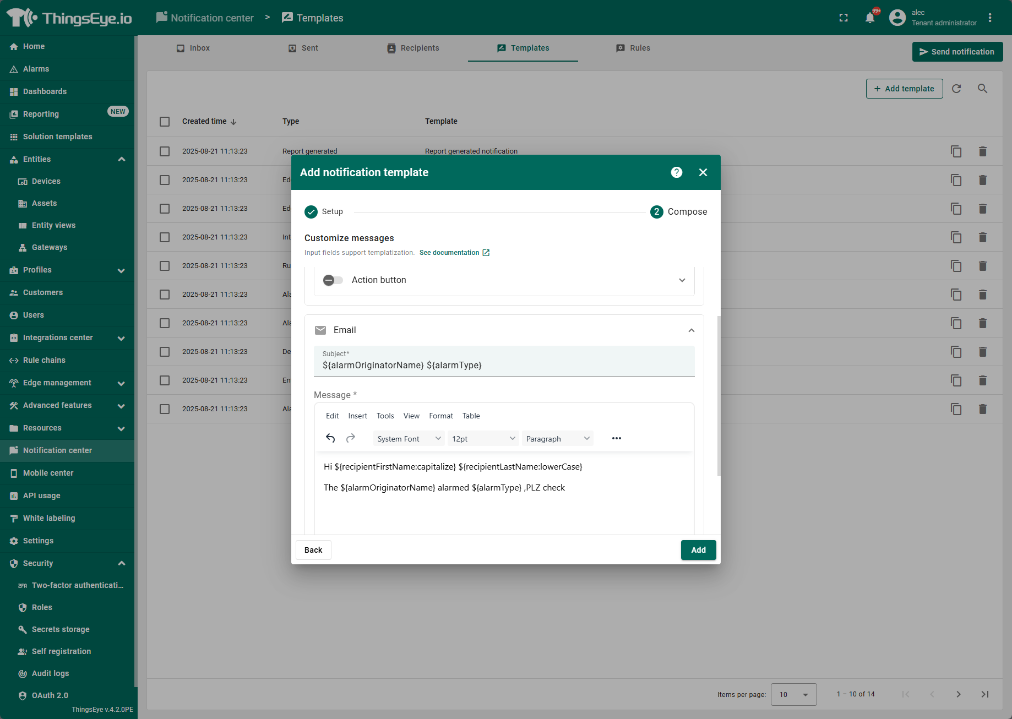1012x719 pixels.
Task: Delete the Report generated template row
Action: [x=982, y=151]
